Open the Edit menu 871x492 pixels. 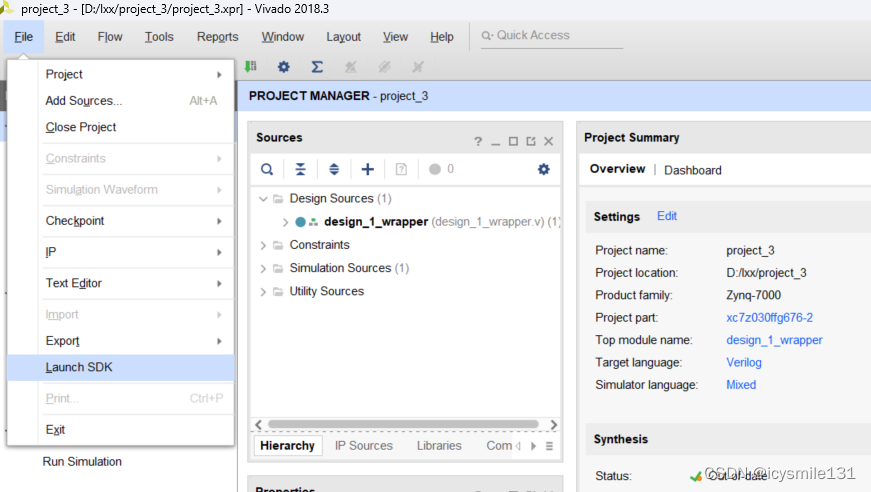click(x=65, y=37)
